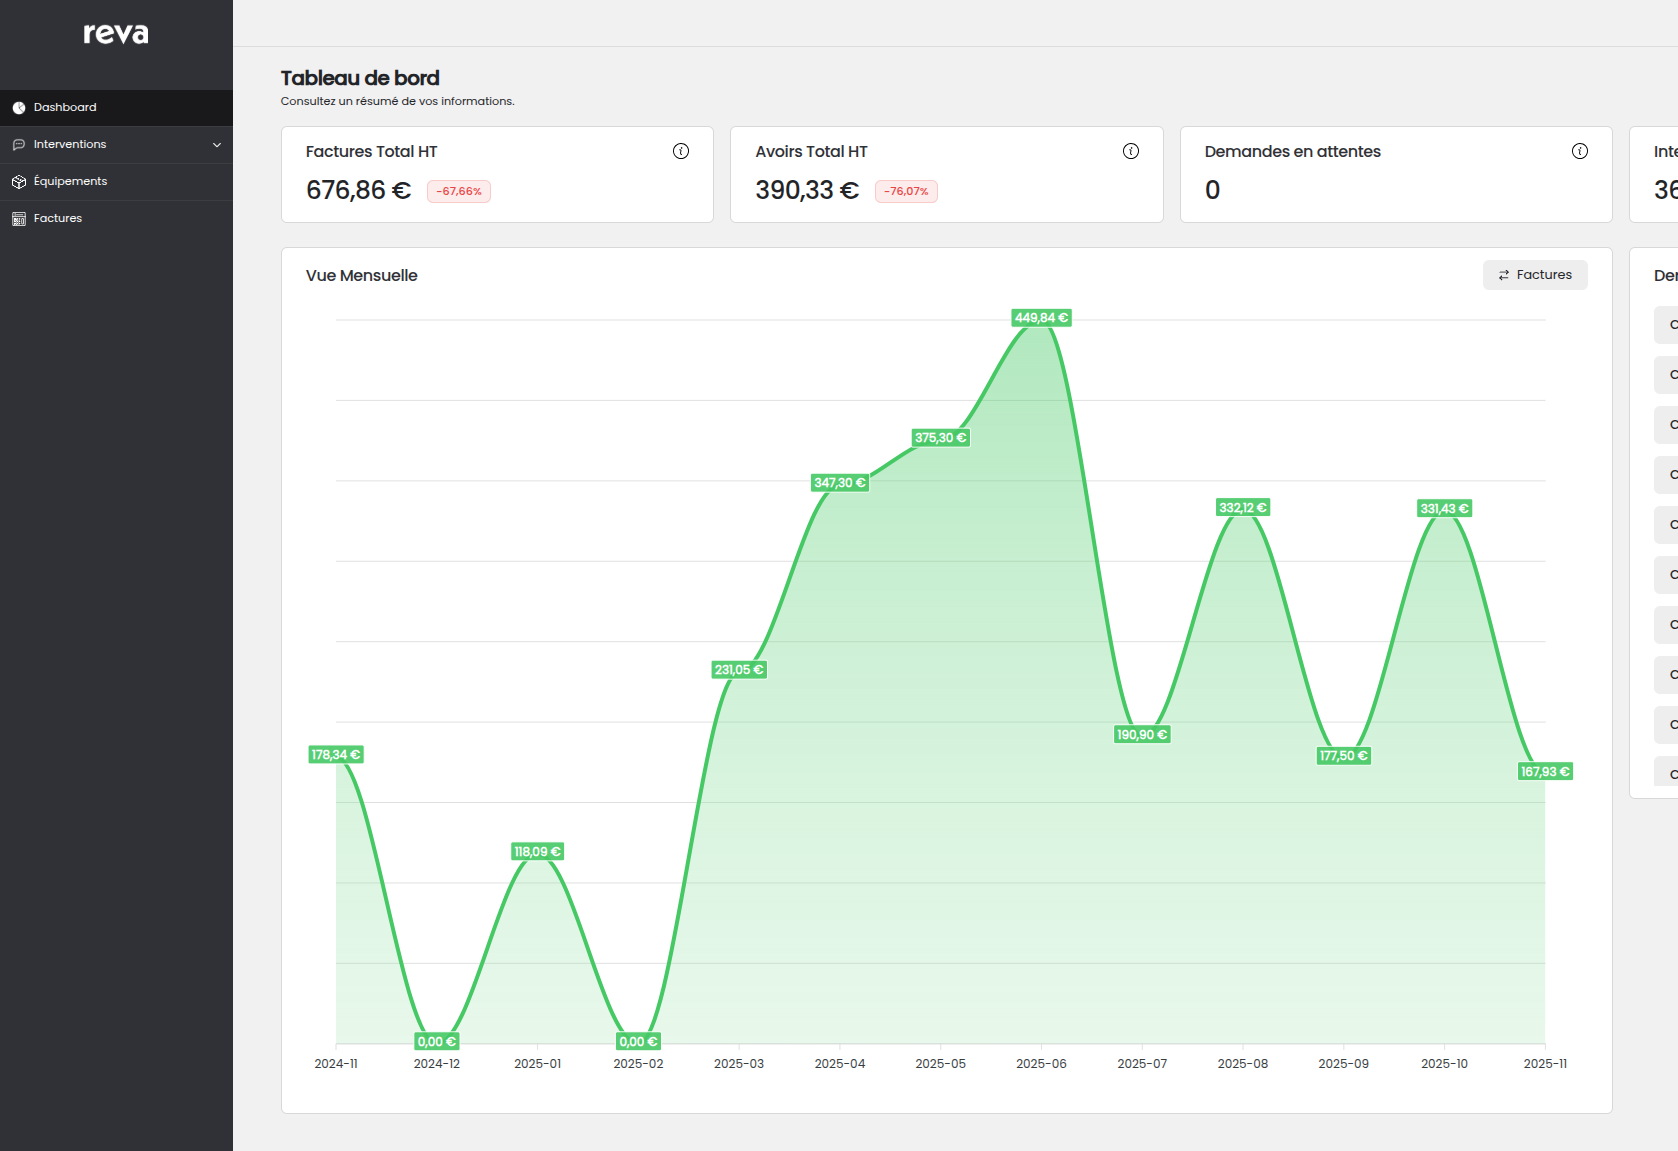
Task: Open the Équipements menu item
Action: (x=70, y=181)
